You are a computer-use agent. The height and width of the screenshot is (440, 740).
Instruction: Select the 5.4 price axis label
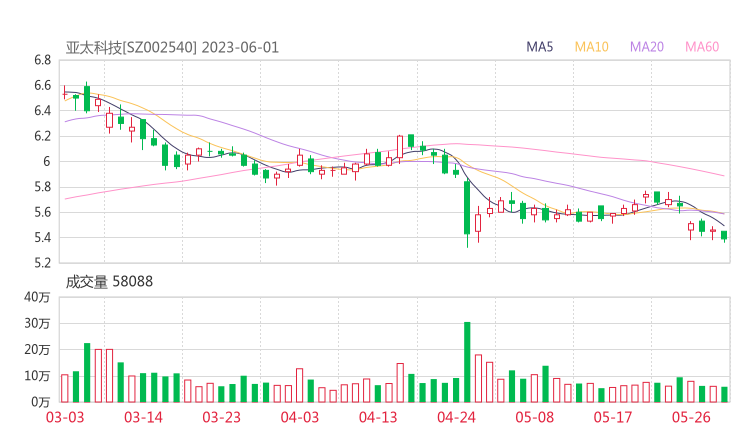[x=42, y=237]
